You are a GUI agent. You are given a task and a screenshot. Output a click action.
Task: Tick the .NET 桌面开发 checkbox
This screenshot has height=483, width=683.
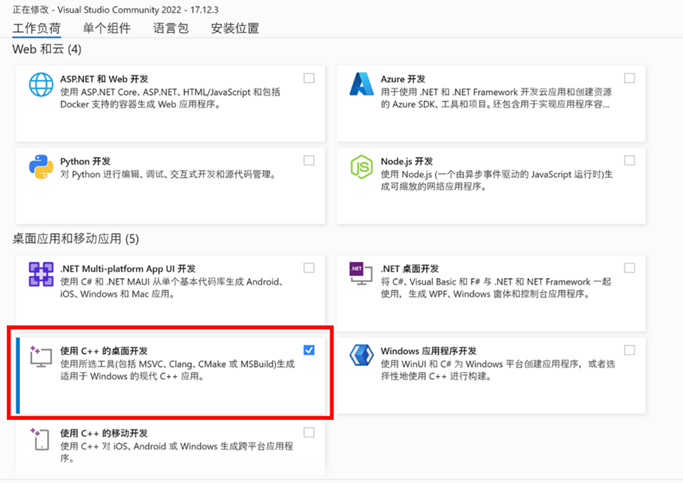(x=629, y=268)
